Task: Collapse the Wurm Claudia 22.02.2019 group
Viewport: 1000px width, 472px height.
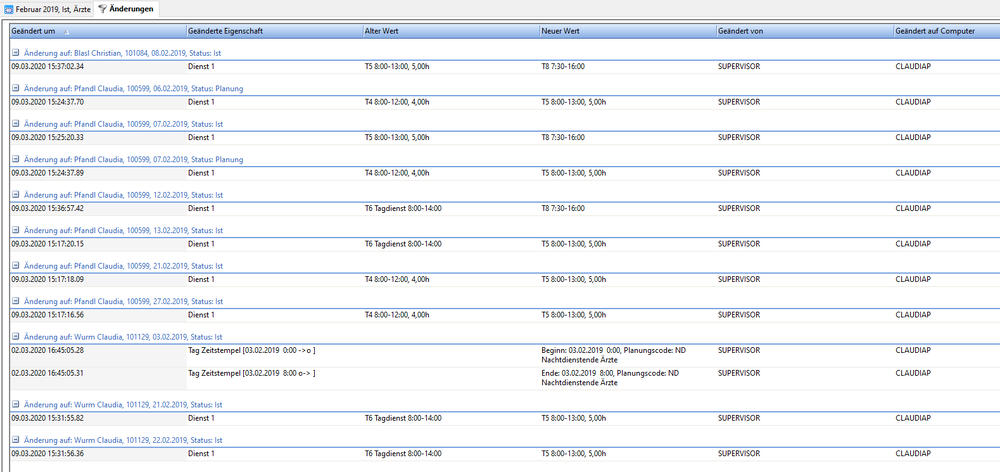Action: pos(16,440)
